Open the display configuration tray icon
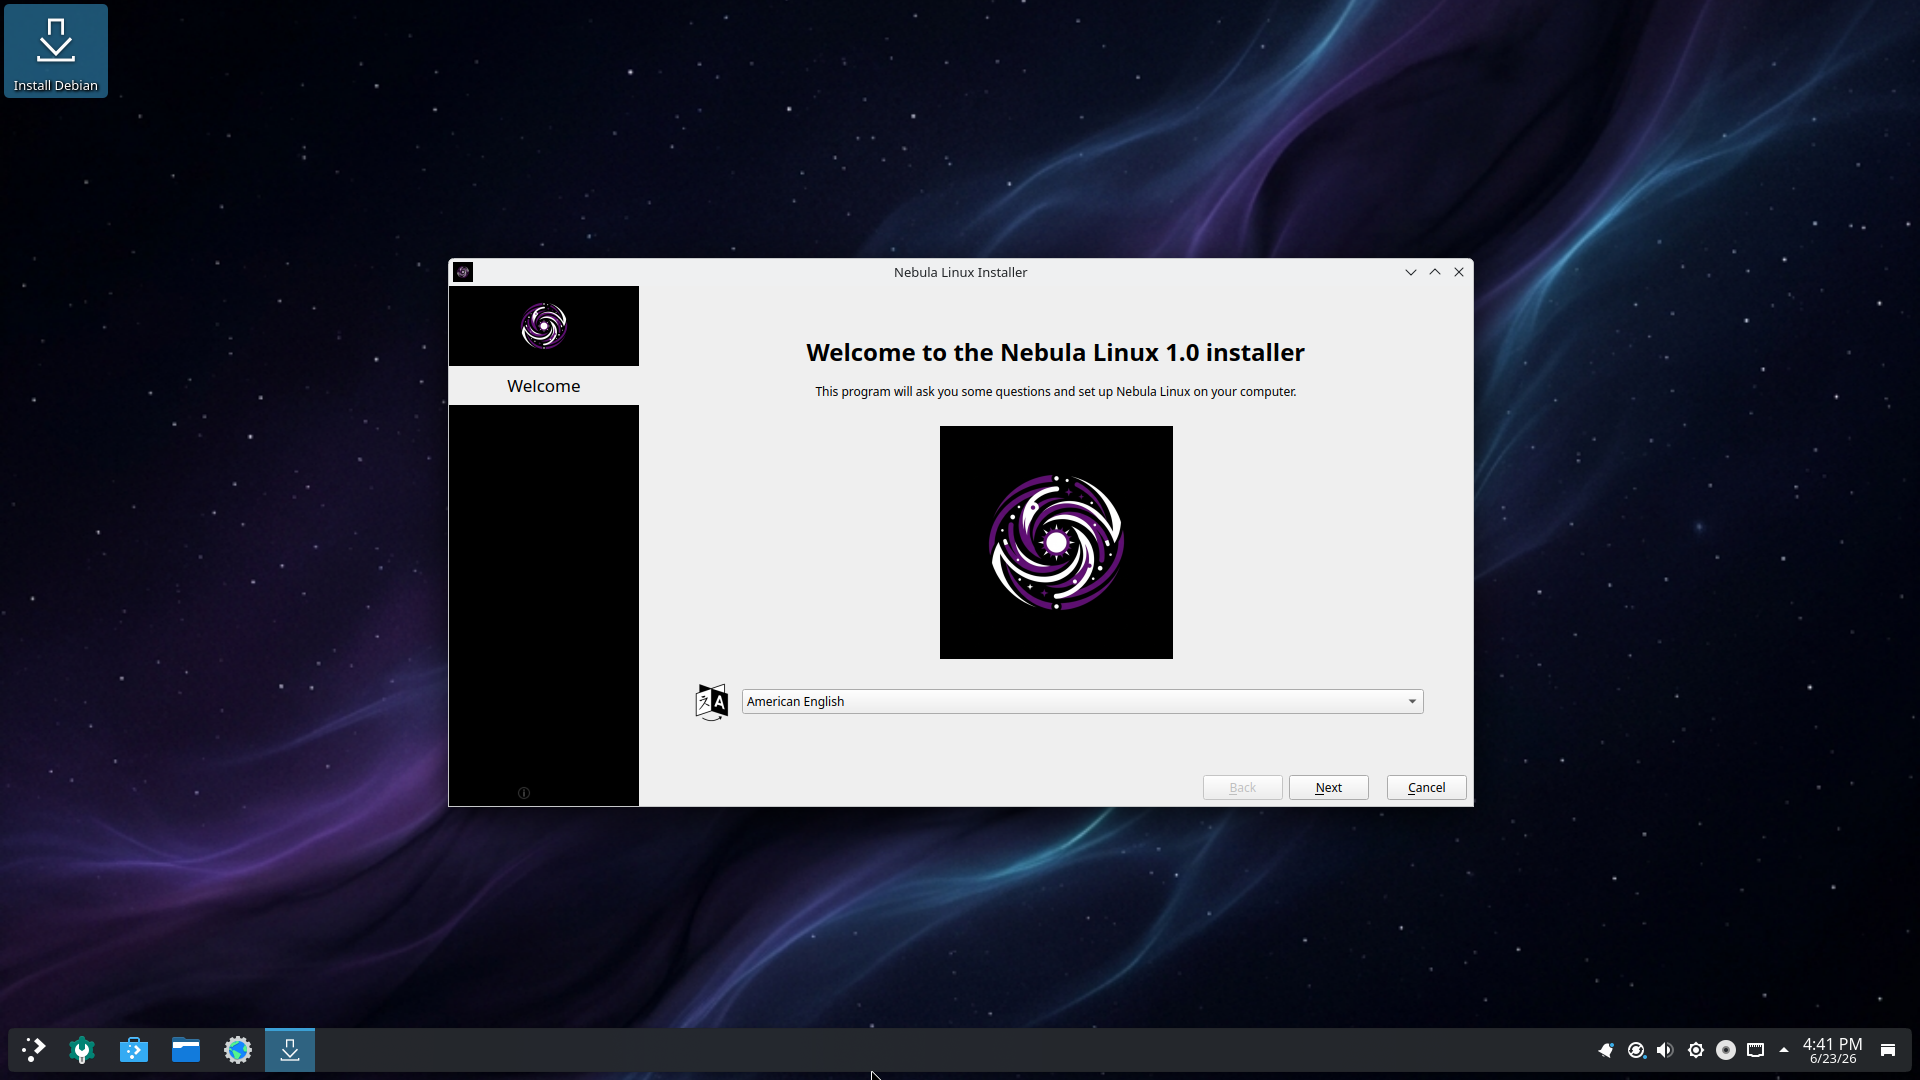 click(x=1756, y=1050)
